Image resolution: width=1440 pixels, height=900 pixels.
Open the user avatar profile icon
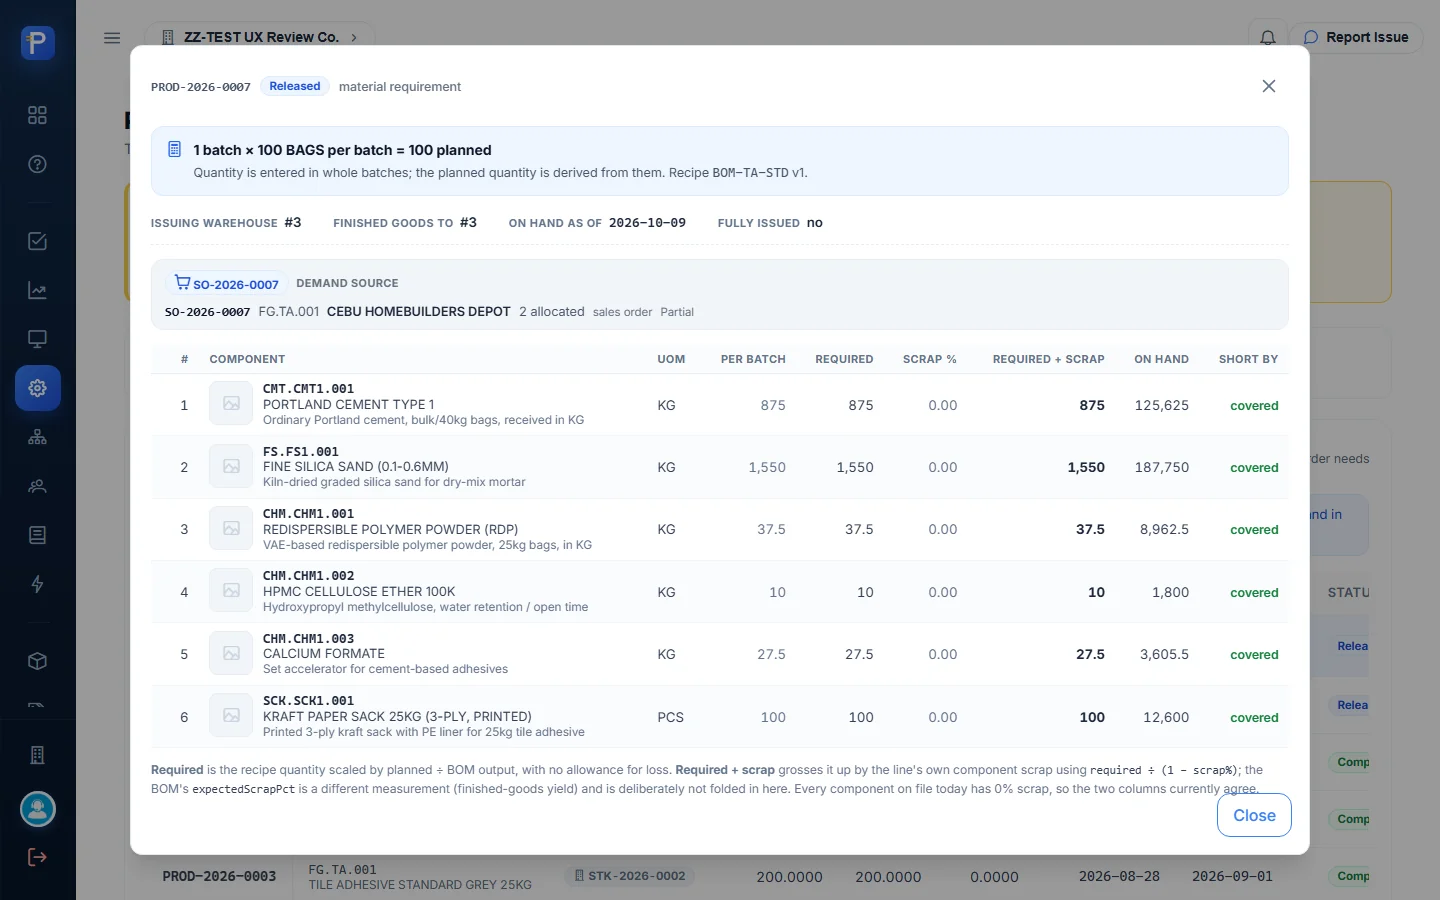tap(38, 809)
